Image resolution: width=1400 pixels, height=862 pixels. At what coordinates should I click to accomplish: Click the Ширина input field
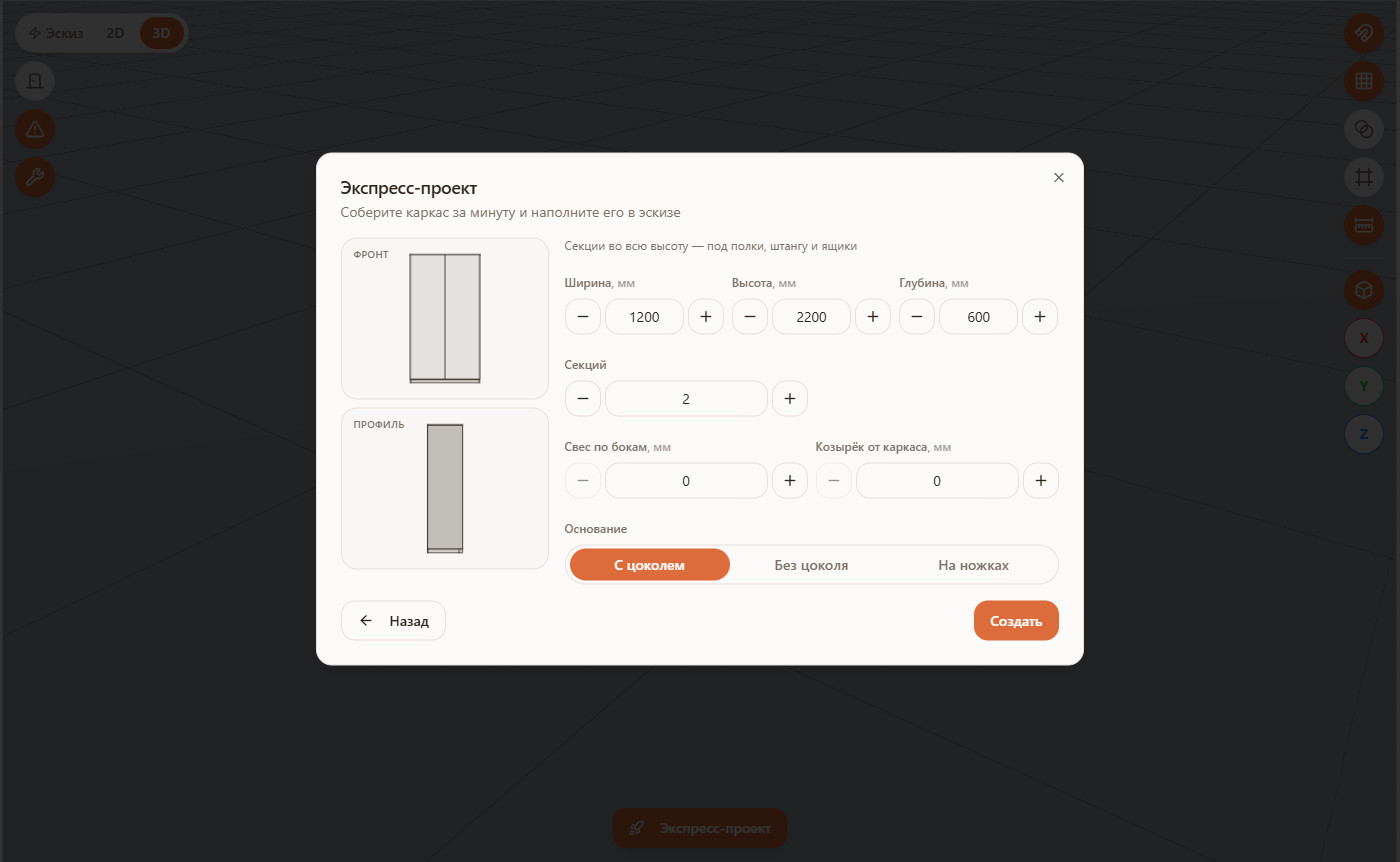coord(644,317)
